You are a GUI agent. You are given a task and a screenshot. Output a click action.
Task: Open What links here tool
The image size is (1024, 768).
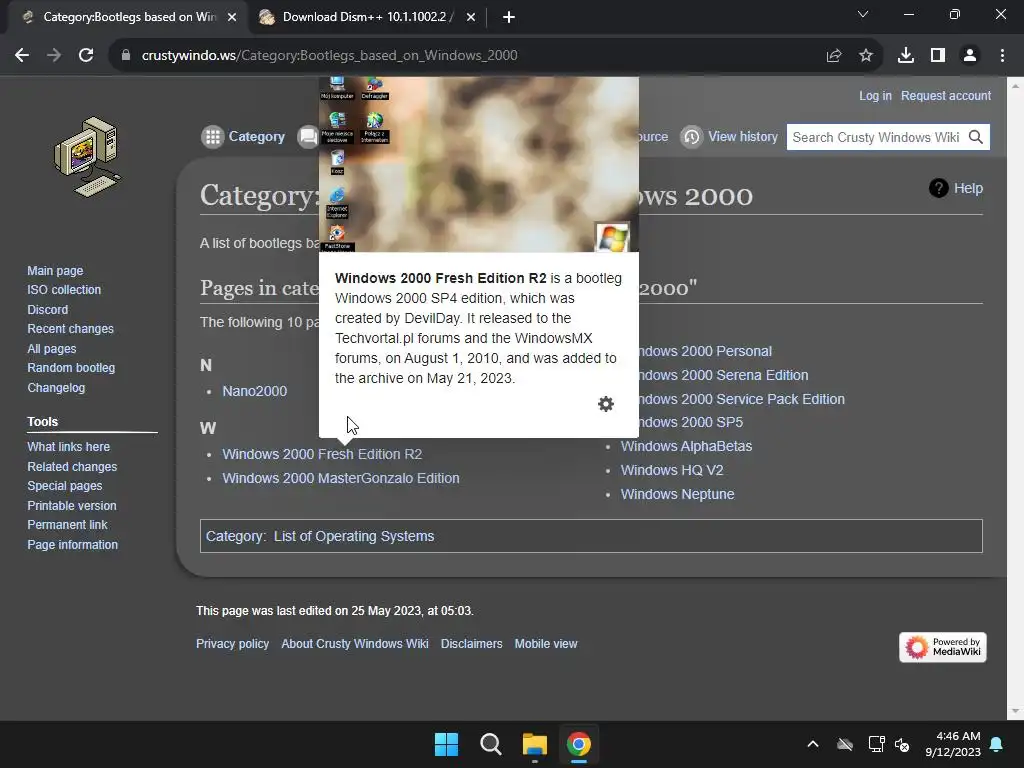click(x=69, y=447)
